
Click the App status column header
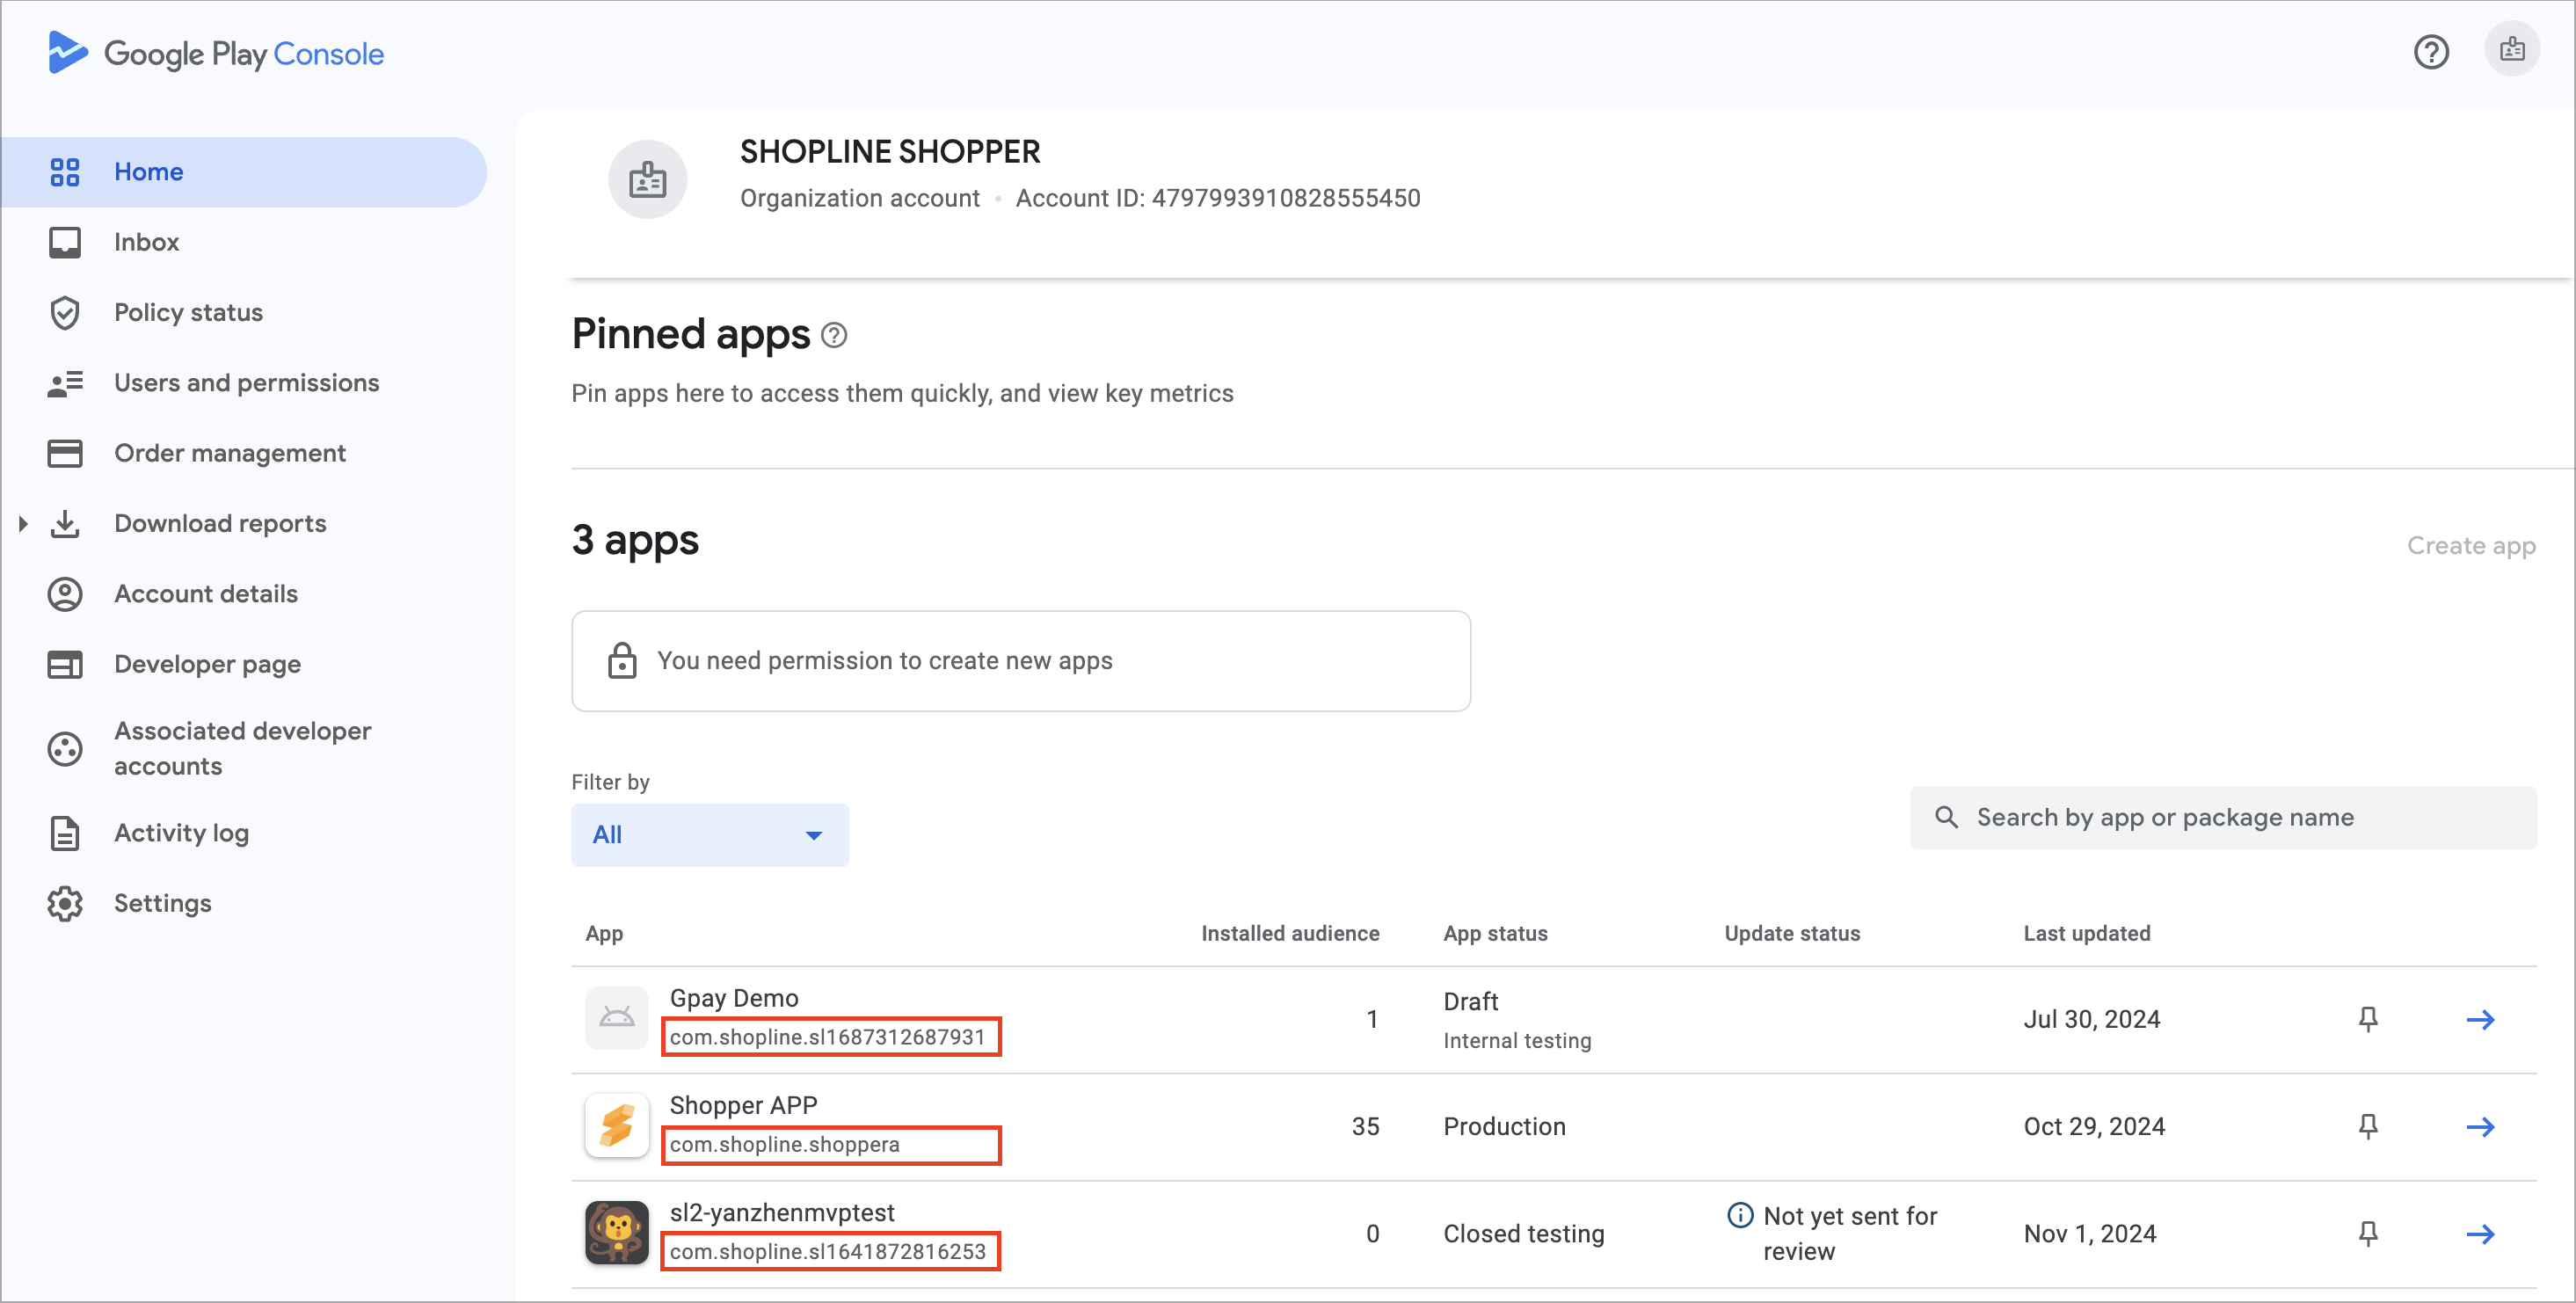(x=1495, y=933)
